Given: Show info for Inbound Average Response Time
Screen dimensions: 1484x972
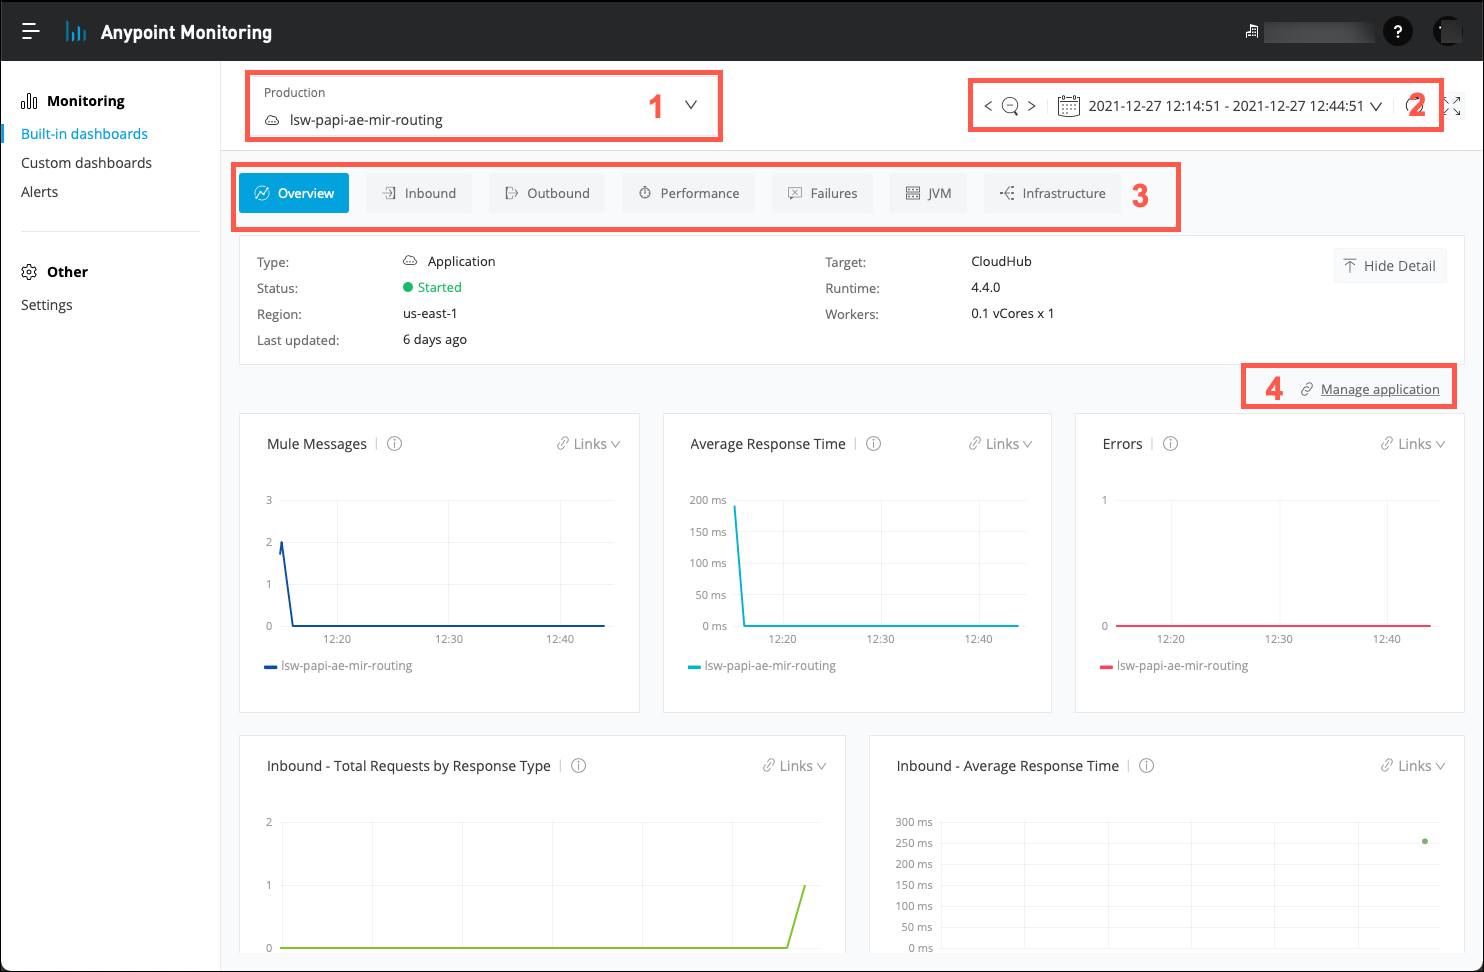Looking at the screenshot, I should click(1146, 766).
